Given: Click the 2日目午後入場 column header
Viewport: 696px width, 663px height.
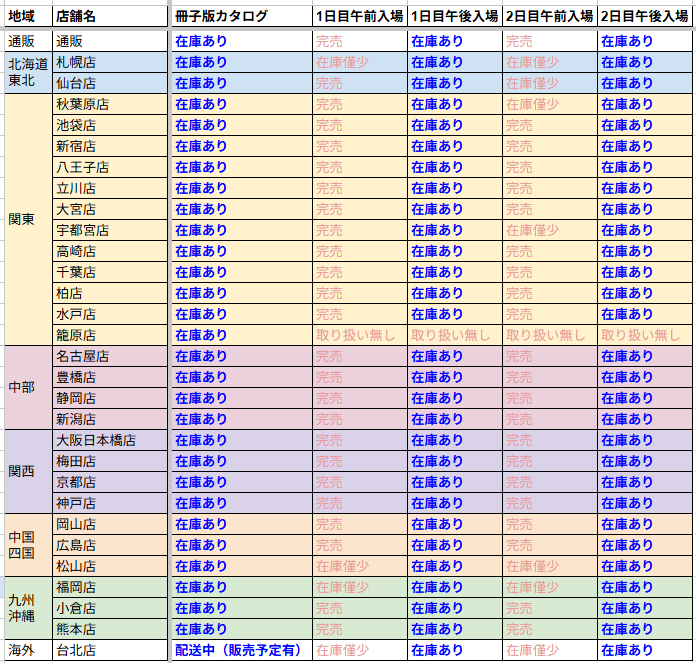Looking at the screenshot, I should (645, 17).
